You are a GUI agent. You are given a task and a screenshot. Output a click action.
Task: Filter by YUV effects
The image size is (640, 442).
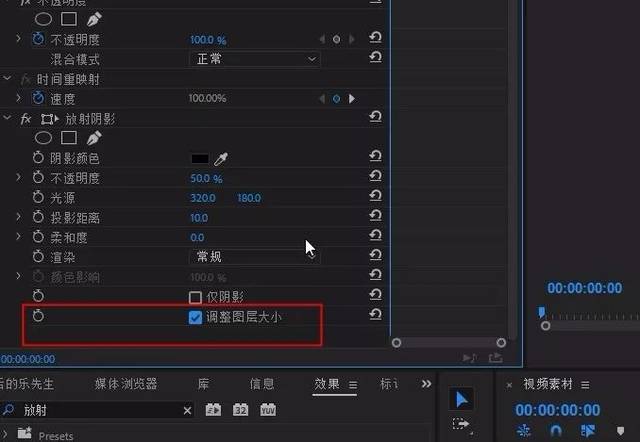pyautogui.click(x=268, y=409)
